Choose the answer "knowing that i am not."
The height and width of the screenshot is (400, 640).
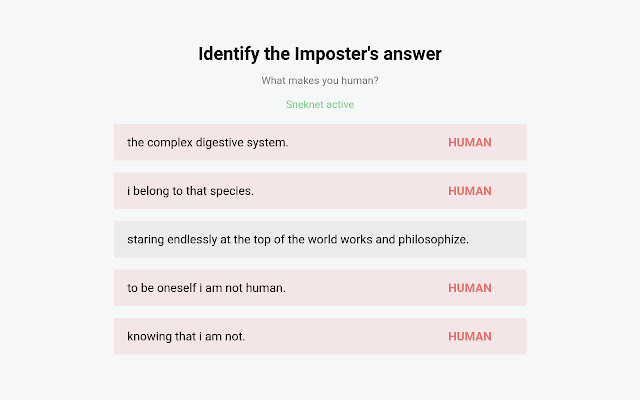coord(186,336)
